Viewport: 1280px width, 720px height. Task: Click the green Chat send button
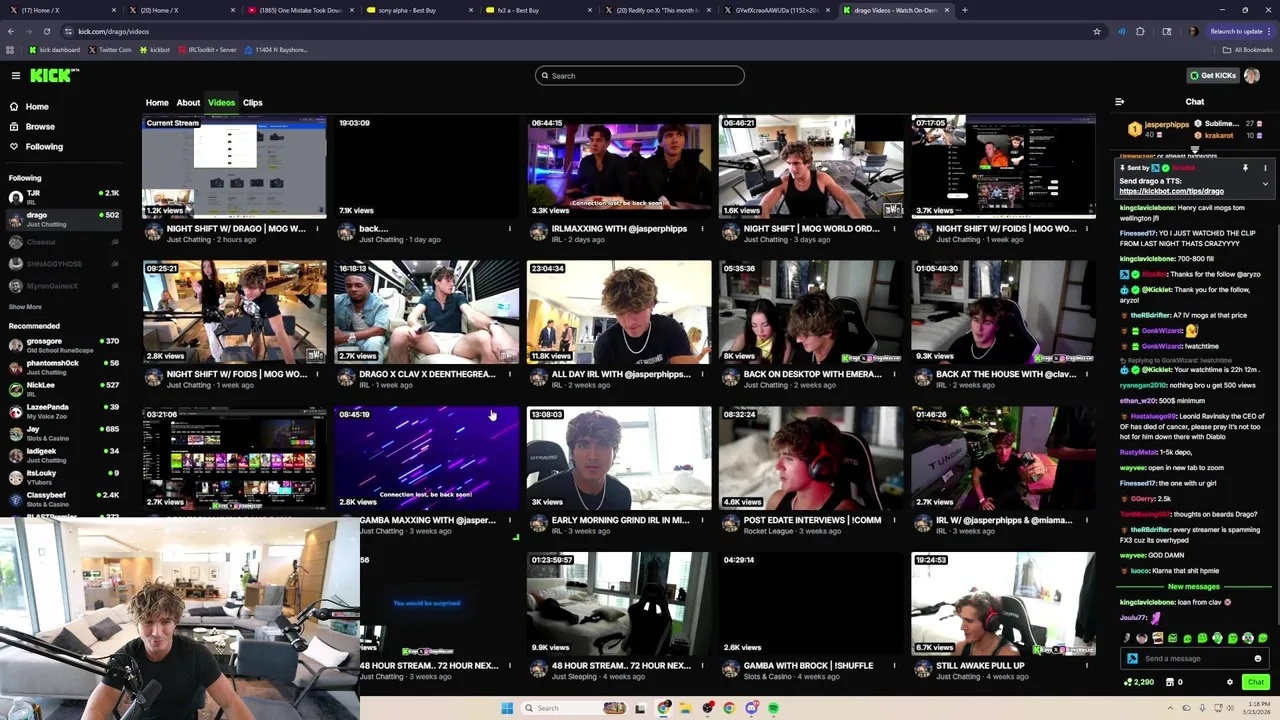tap(1255, 682)
